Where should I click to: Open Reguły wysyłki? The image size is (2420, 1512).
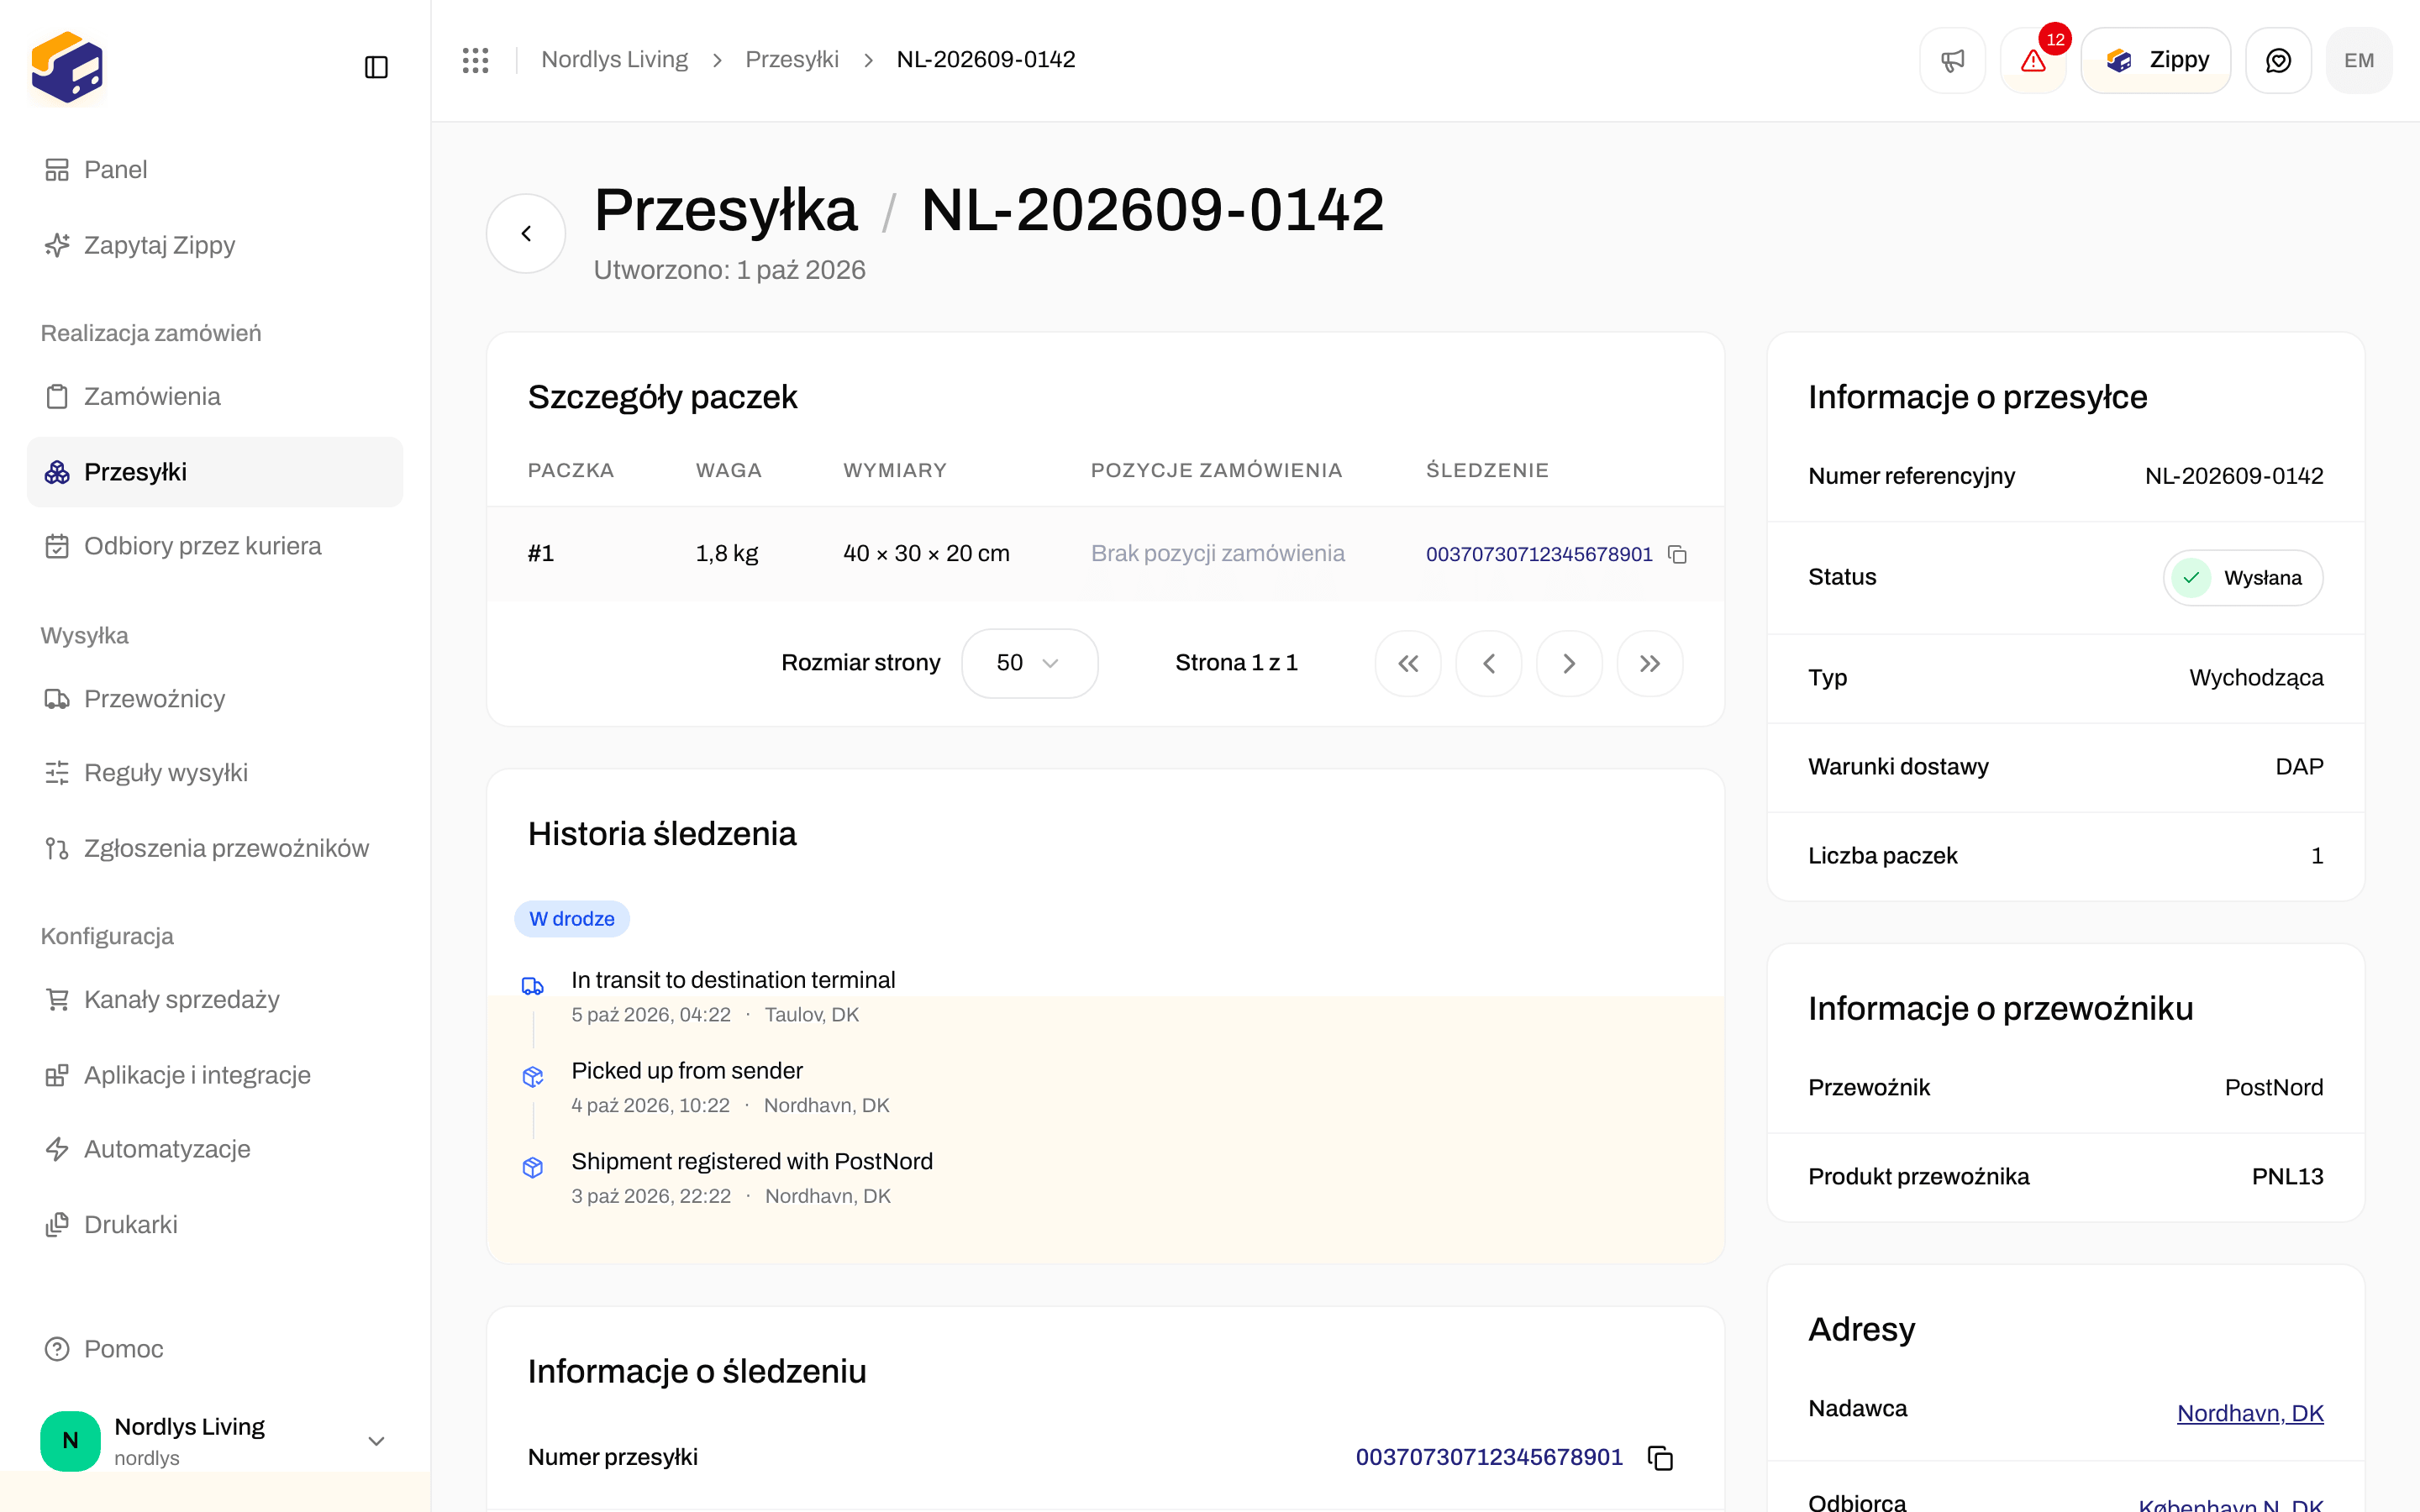215,773
